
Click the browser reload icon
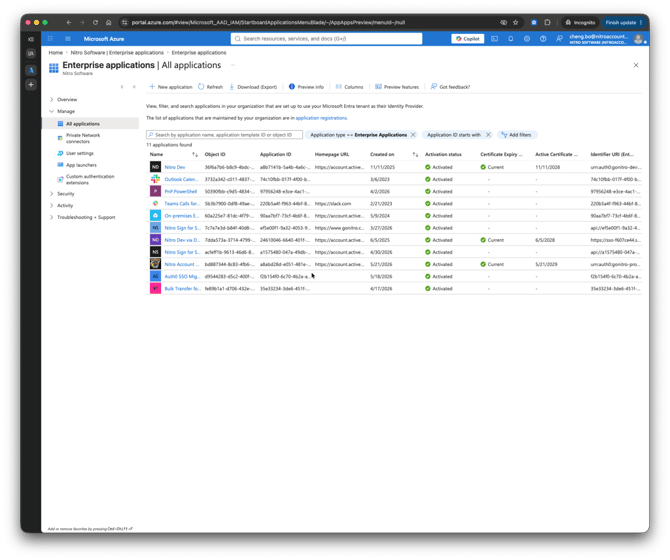pos(95,23)
